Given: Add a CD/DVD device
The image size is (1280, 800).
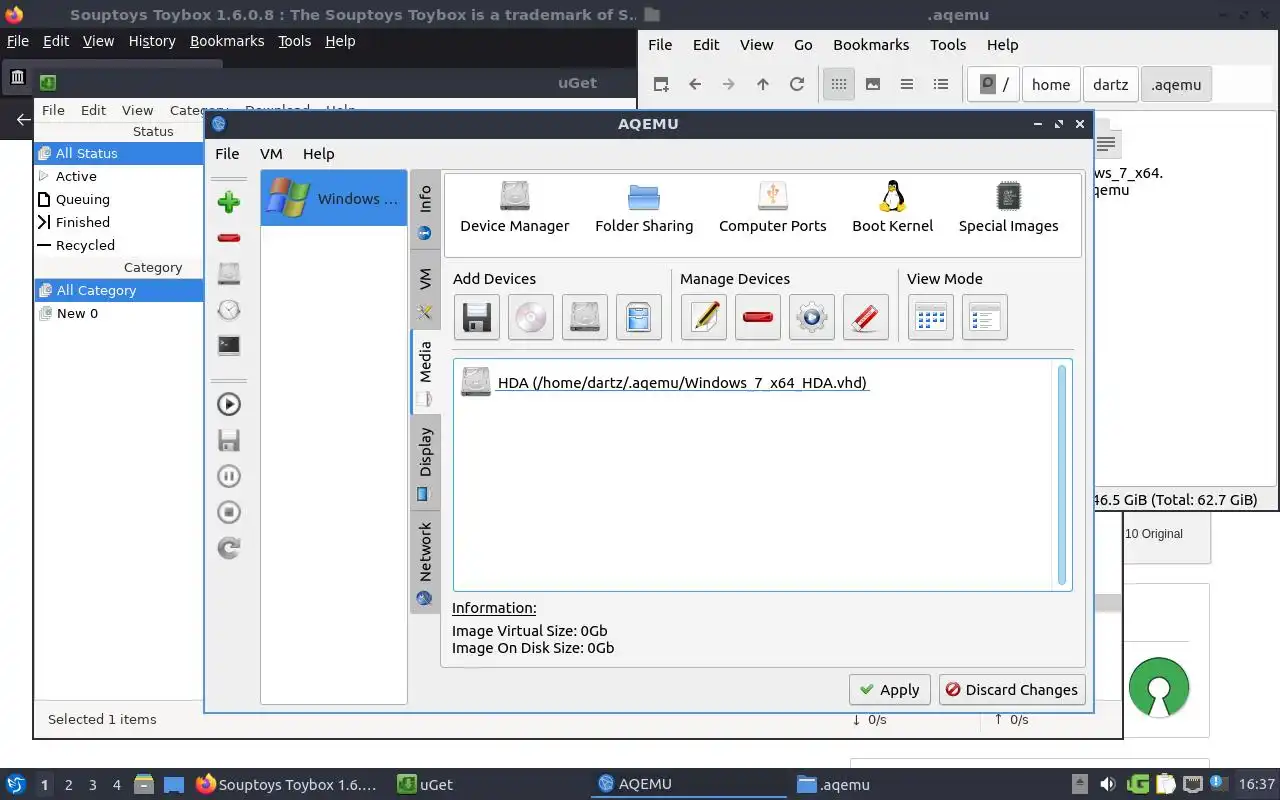Looking at the screenshot, I should 530,318.
